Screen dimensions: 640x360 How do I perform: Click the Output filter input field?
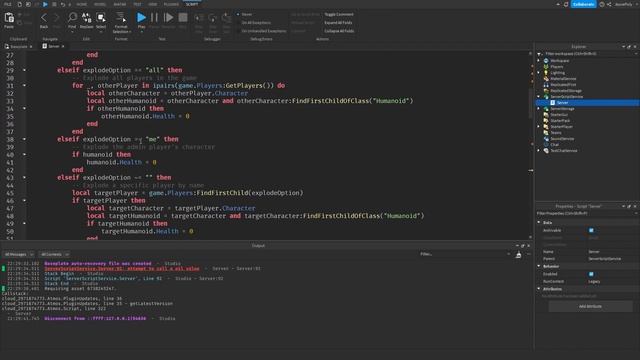pos(464,254)
